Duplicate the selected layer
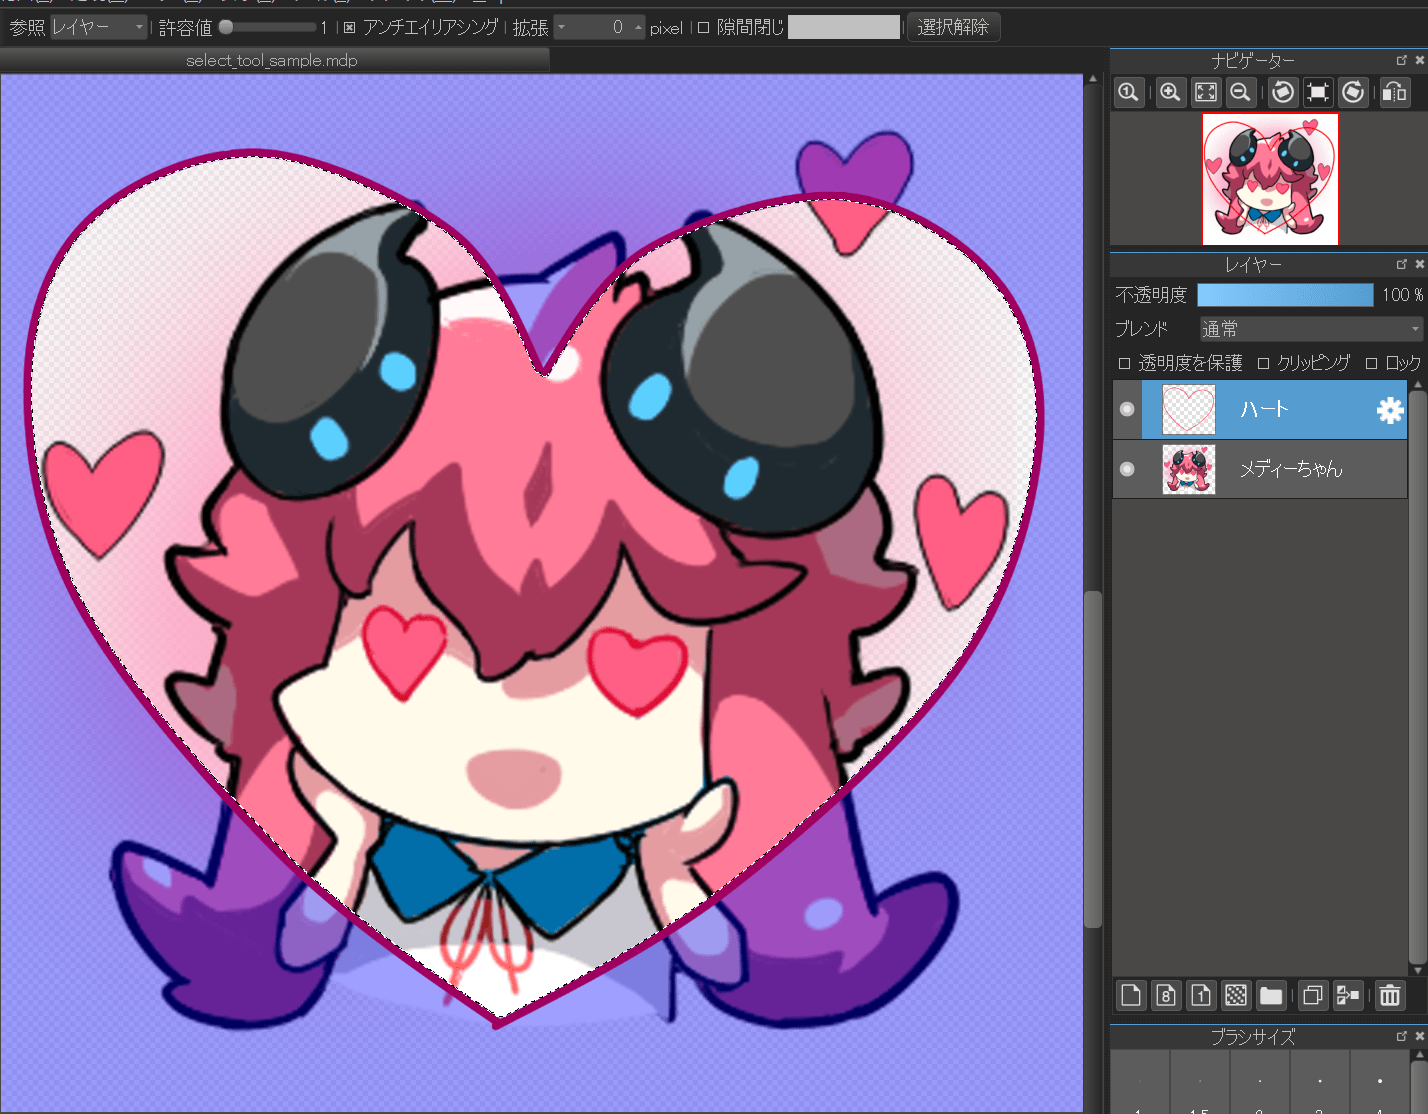The width and height of the screenshot is (1428, 1114). point(1312,995)
